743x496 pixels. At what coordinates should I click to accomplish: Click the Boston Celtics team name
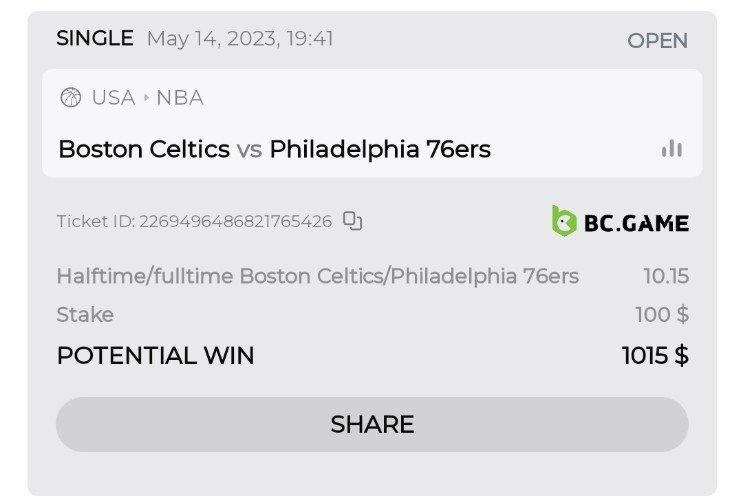(x=144, y=150)
